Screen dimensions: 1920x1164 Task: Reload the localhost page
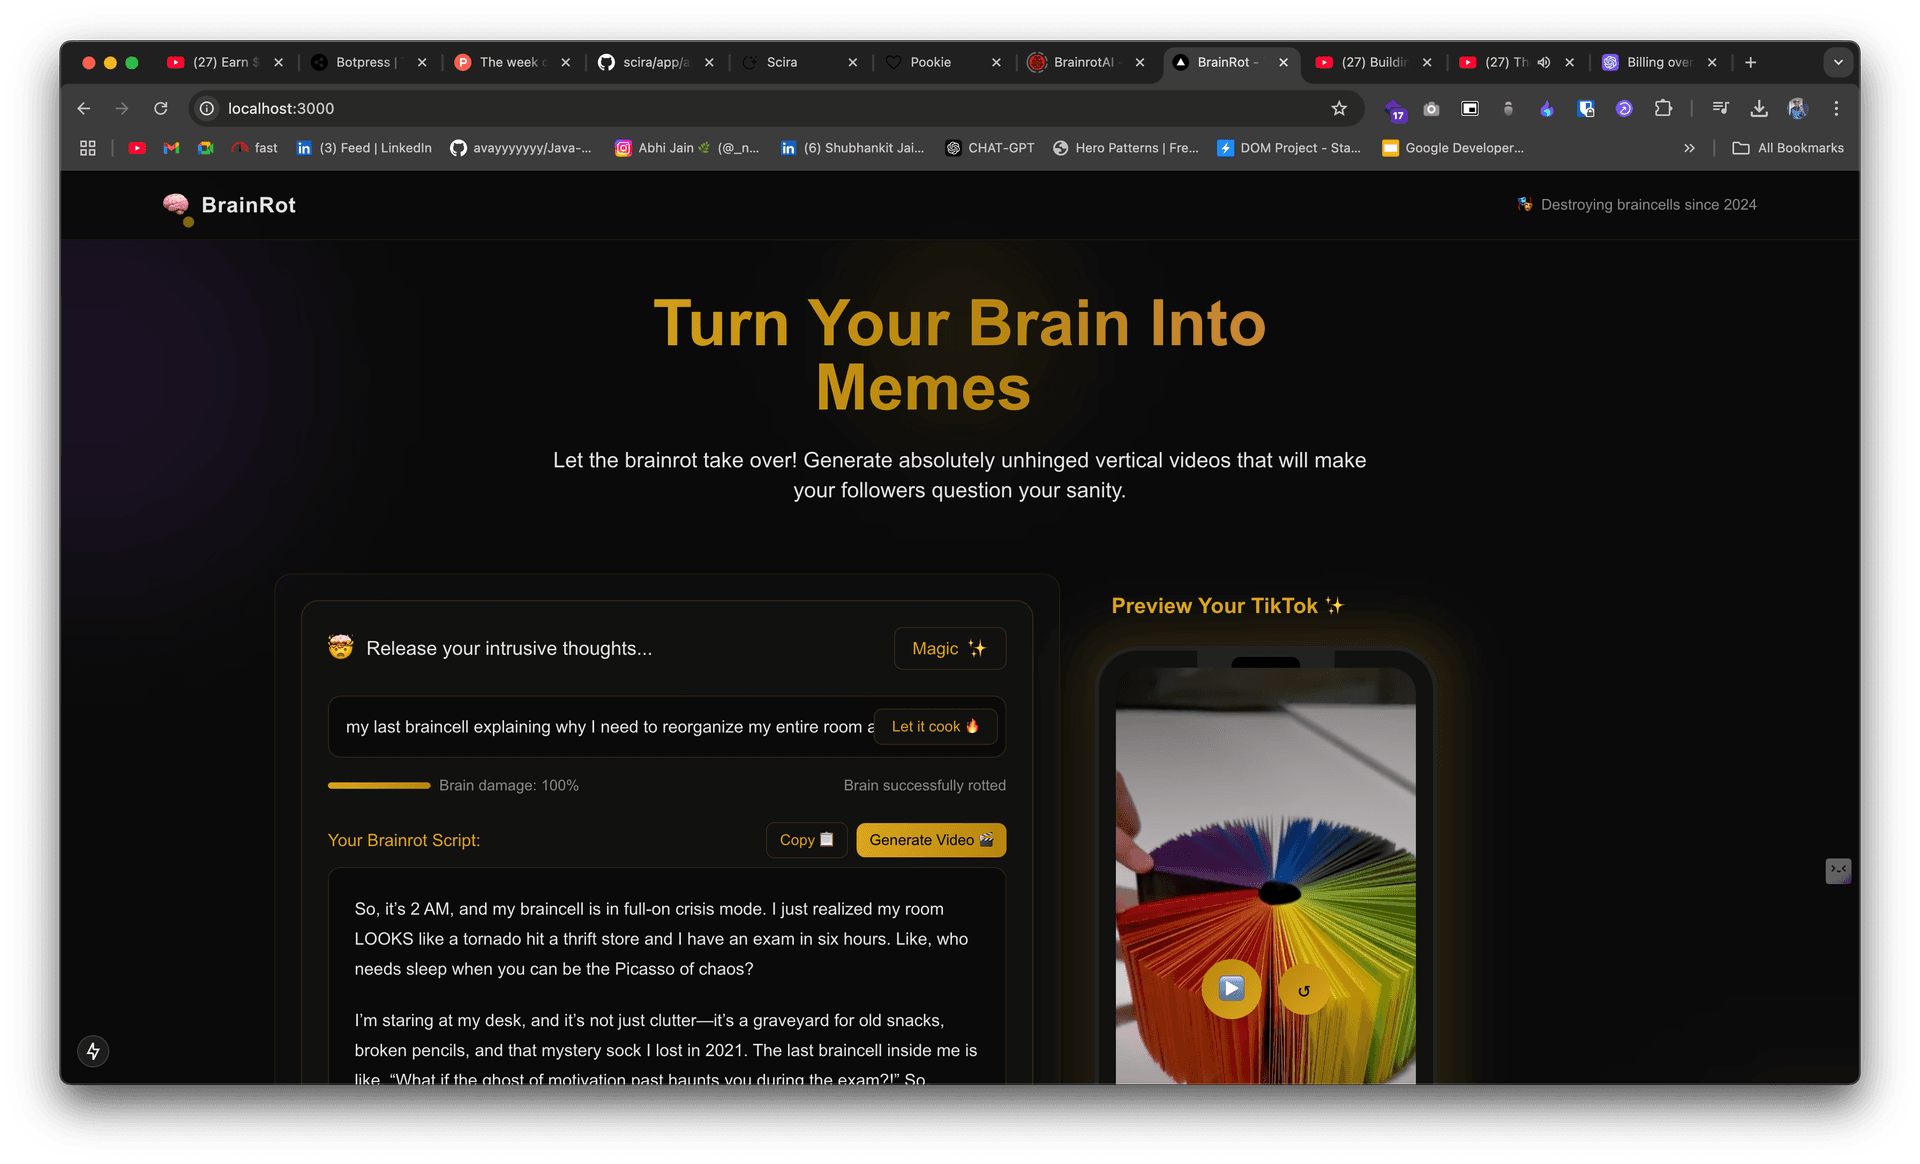click(x=161, y=108)
